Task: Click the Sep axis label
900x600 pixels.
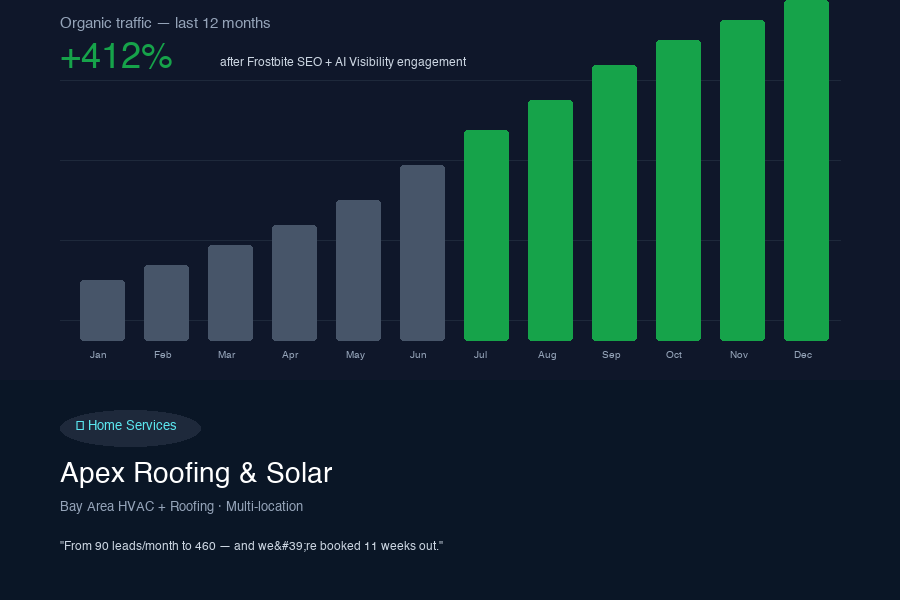Action: click(x=611, y=355)
